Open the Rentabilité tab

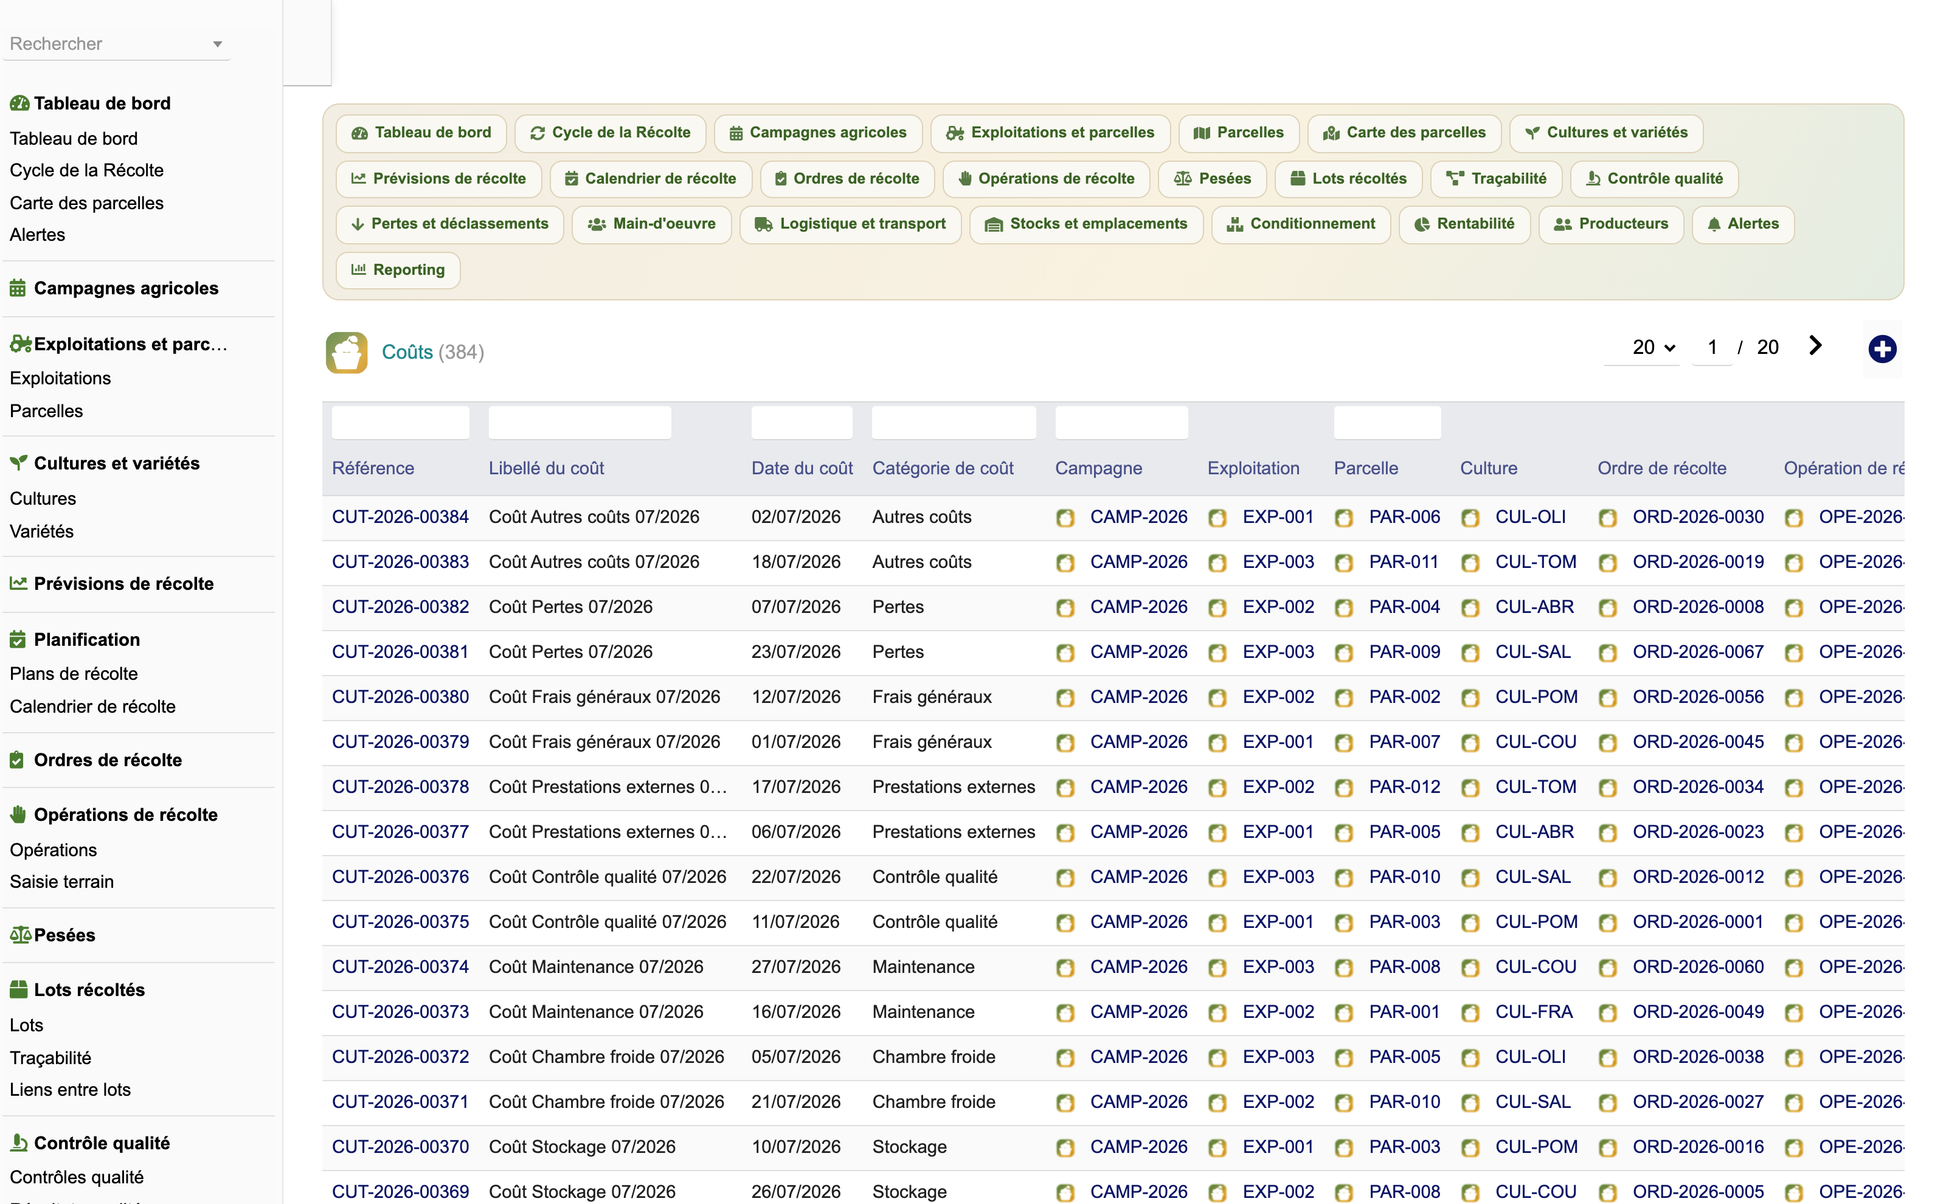tap(1464, 224)
